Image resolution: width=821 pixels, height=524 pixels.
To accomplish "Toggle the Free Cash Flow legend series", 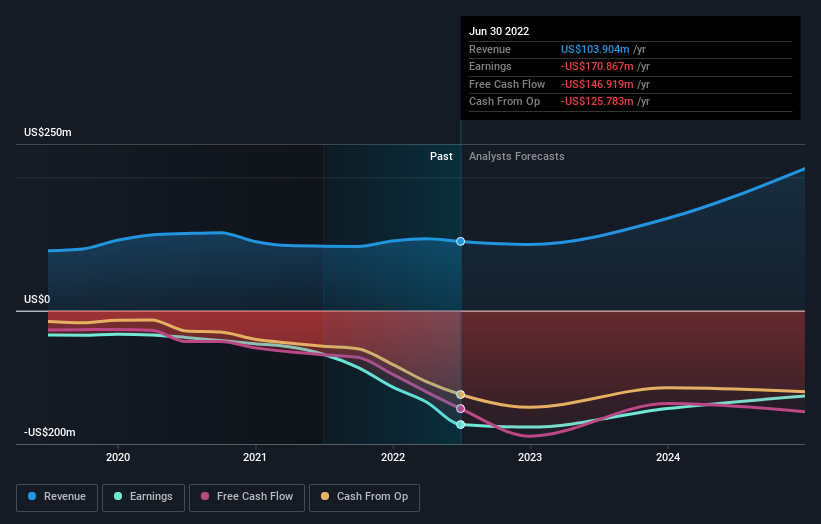I will click(x=247, y=497).
